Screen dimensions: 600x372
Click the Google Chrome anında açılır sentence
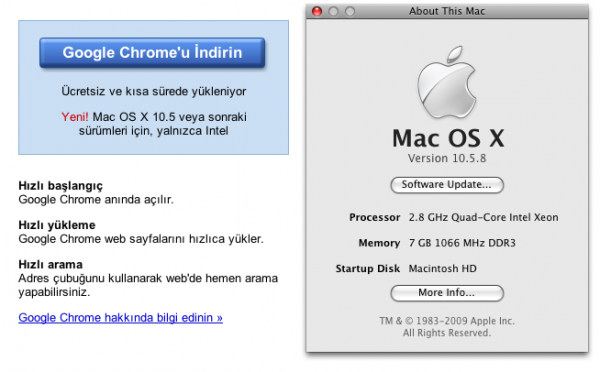pos(96,199)
